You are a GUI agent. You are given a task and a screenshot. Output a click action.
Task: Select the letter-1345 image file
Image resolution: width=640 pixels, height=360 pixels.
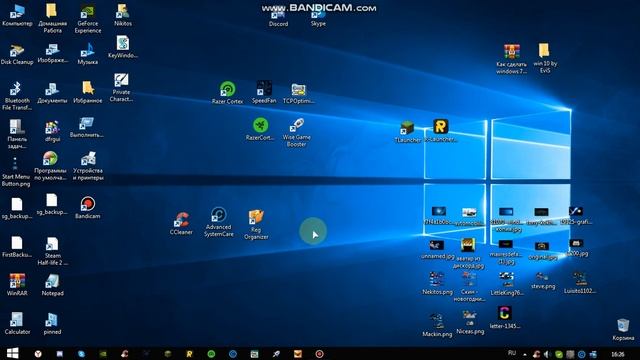pyautogui.click(x=504, y=318)
